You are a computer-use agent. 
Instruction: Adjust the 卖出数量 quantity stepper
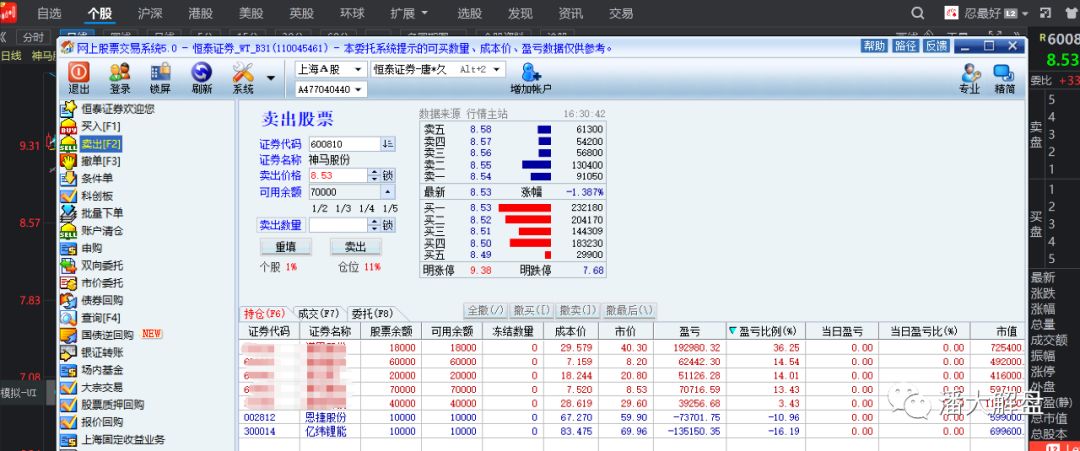[374, 225]
